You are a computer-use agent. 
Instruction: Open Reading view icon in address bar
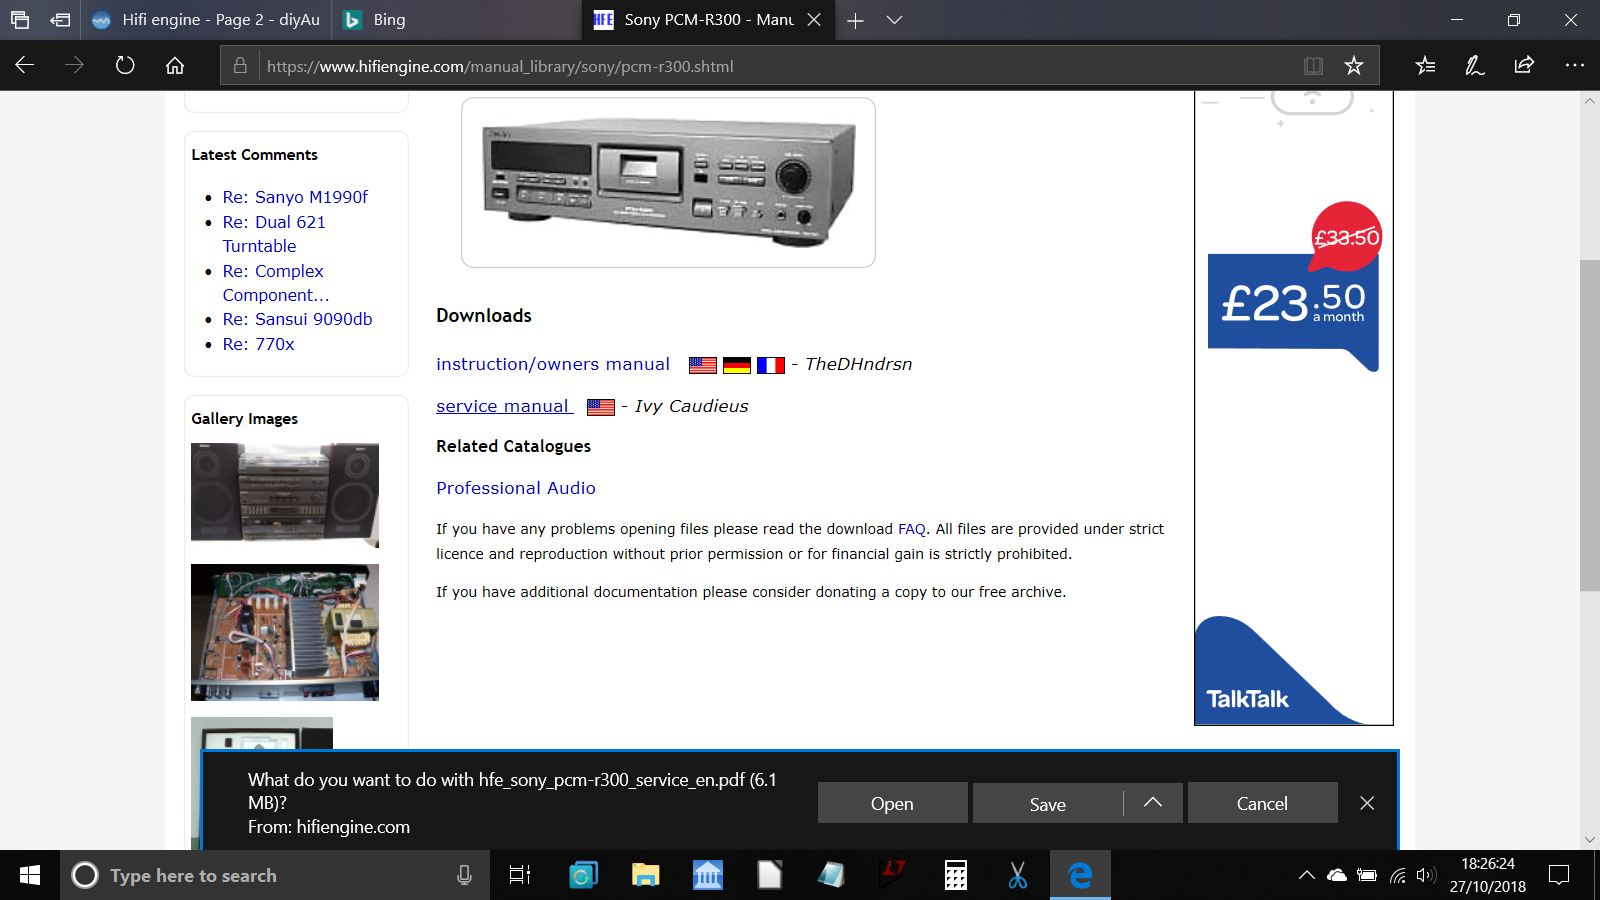pyautogui.click(x=1313, y=66)
